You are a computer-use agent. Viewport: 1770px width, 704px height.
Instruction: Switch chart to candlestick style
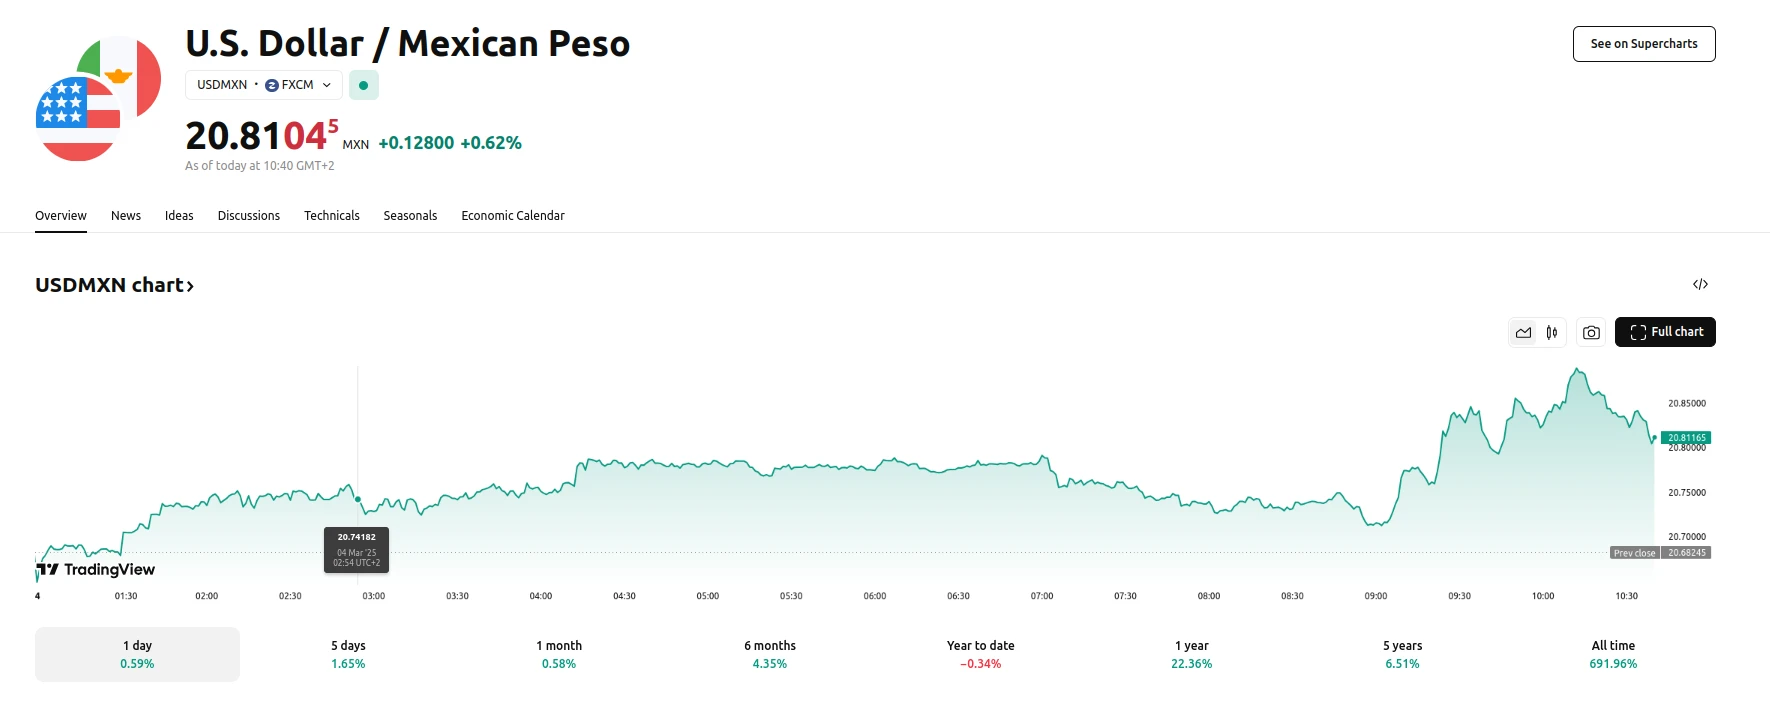tap(1552, 333)
